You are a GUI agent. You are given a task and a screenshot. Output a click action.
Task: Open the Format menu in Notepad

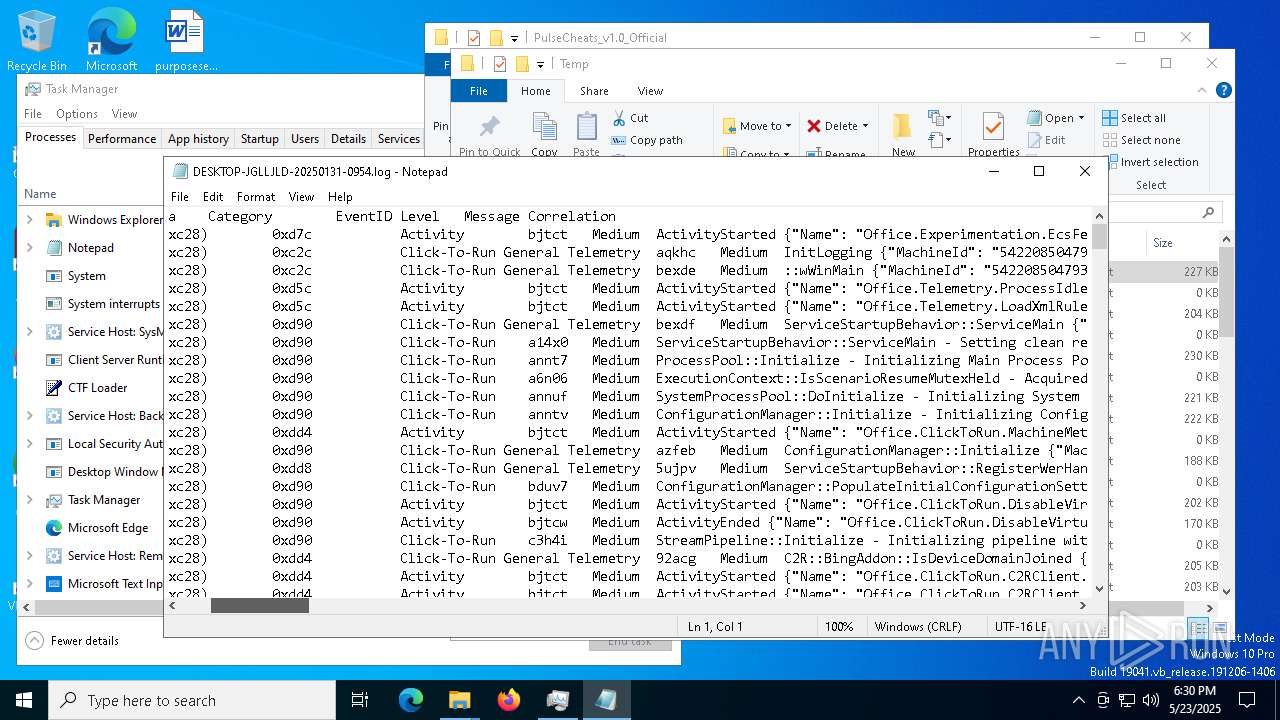click(x=256, y=197)
